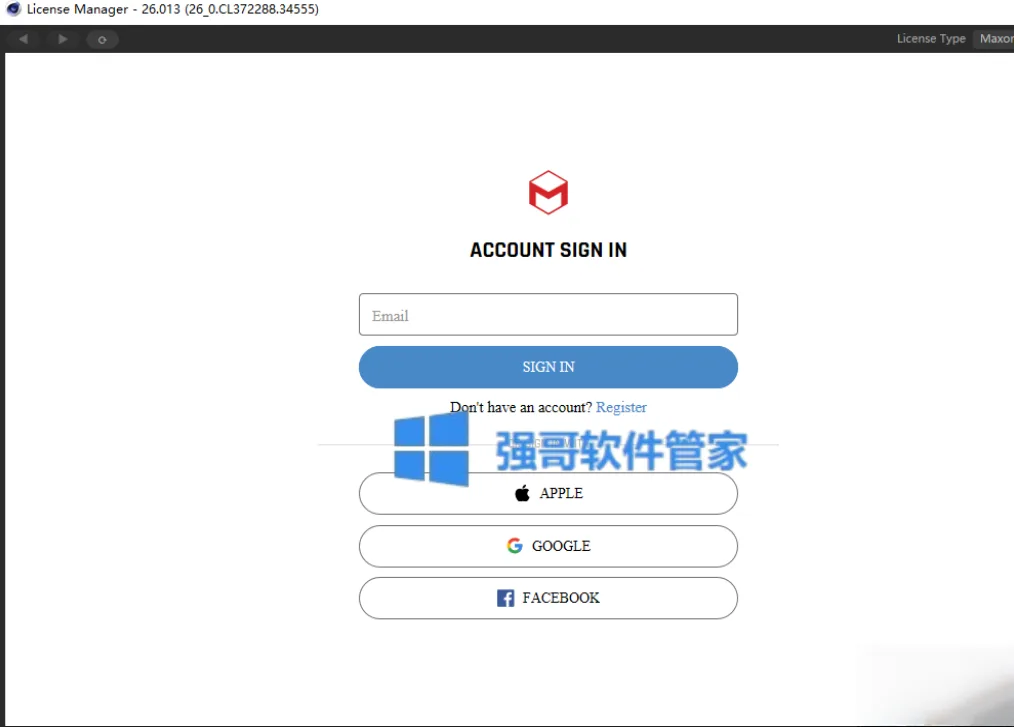1014x727 pixels.
Task: Click the ACCOUNT SIGN IN heading
Action: (x=548, y=250)
